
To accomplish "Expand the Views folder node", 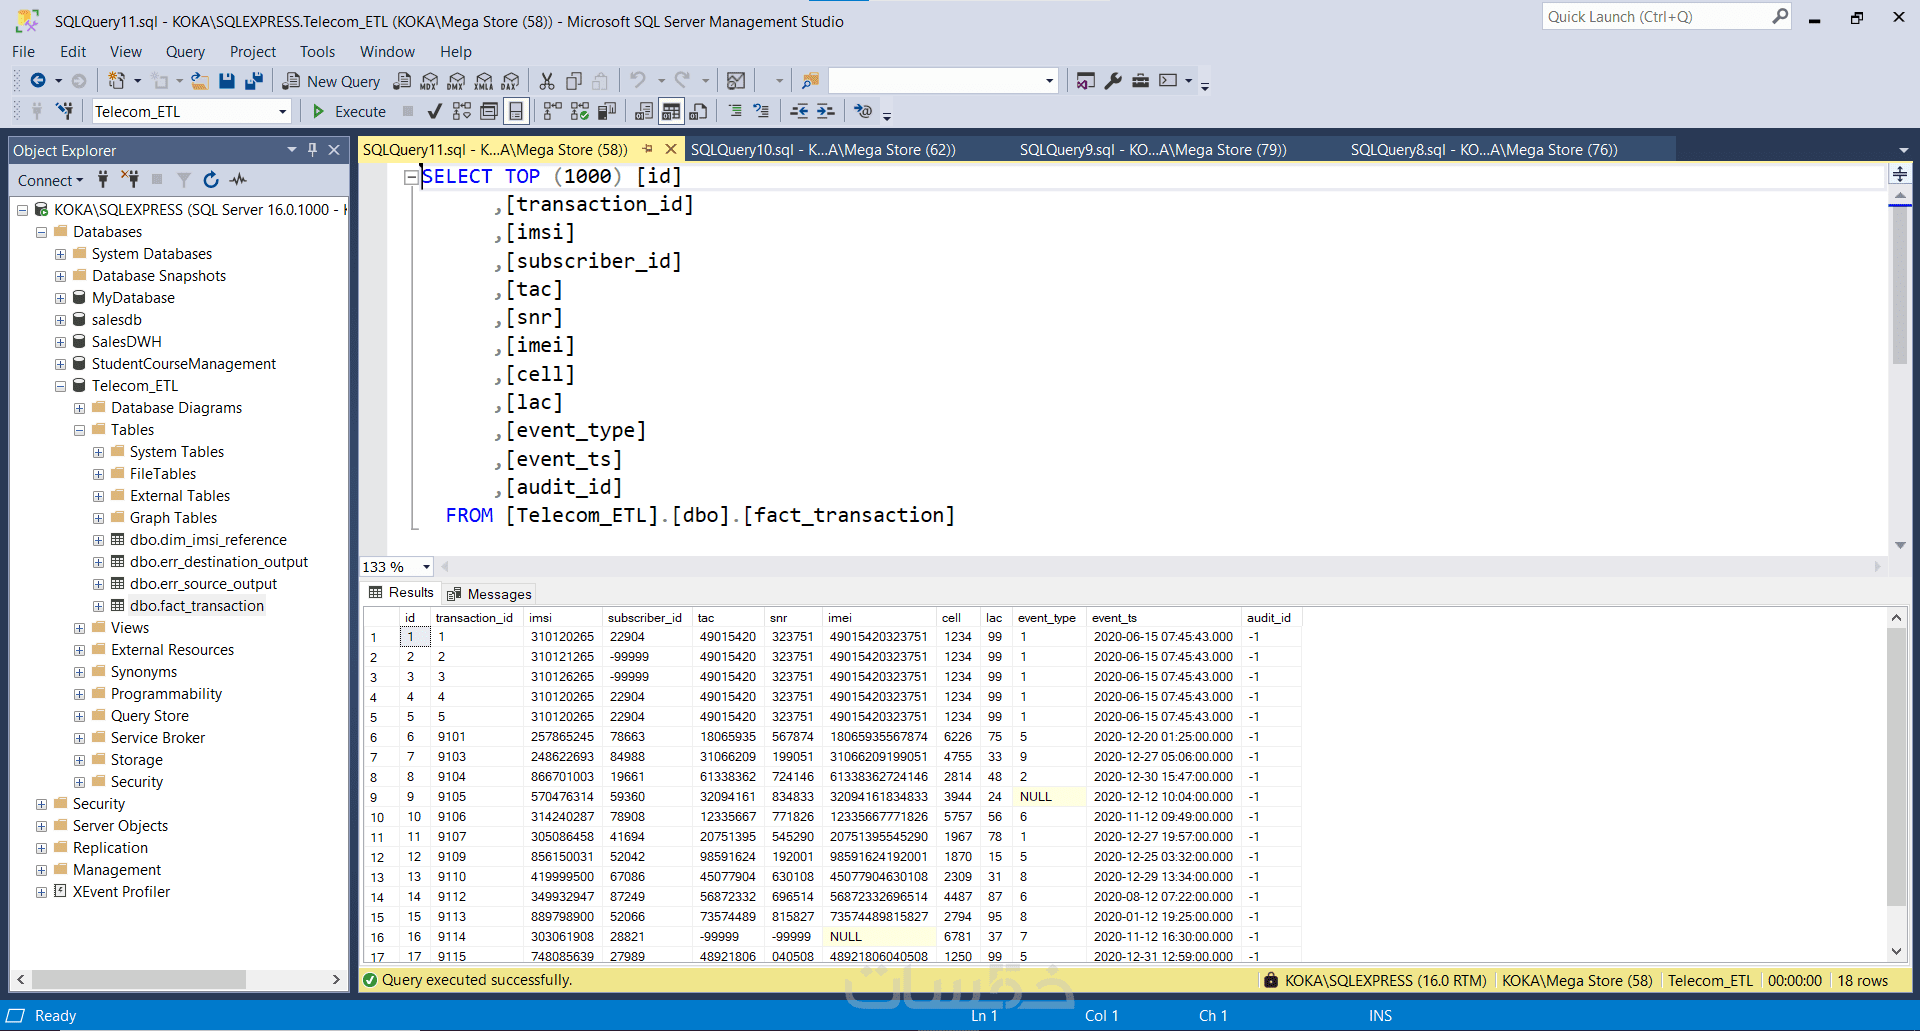I will pos(79,628).
